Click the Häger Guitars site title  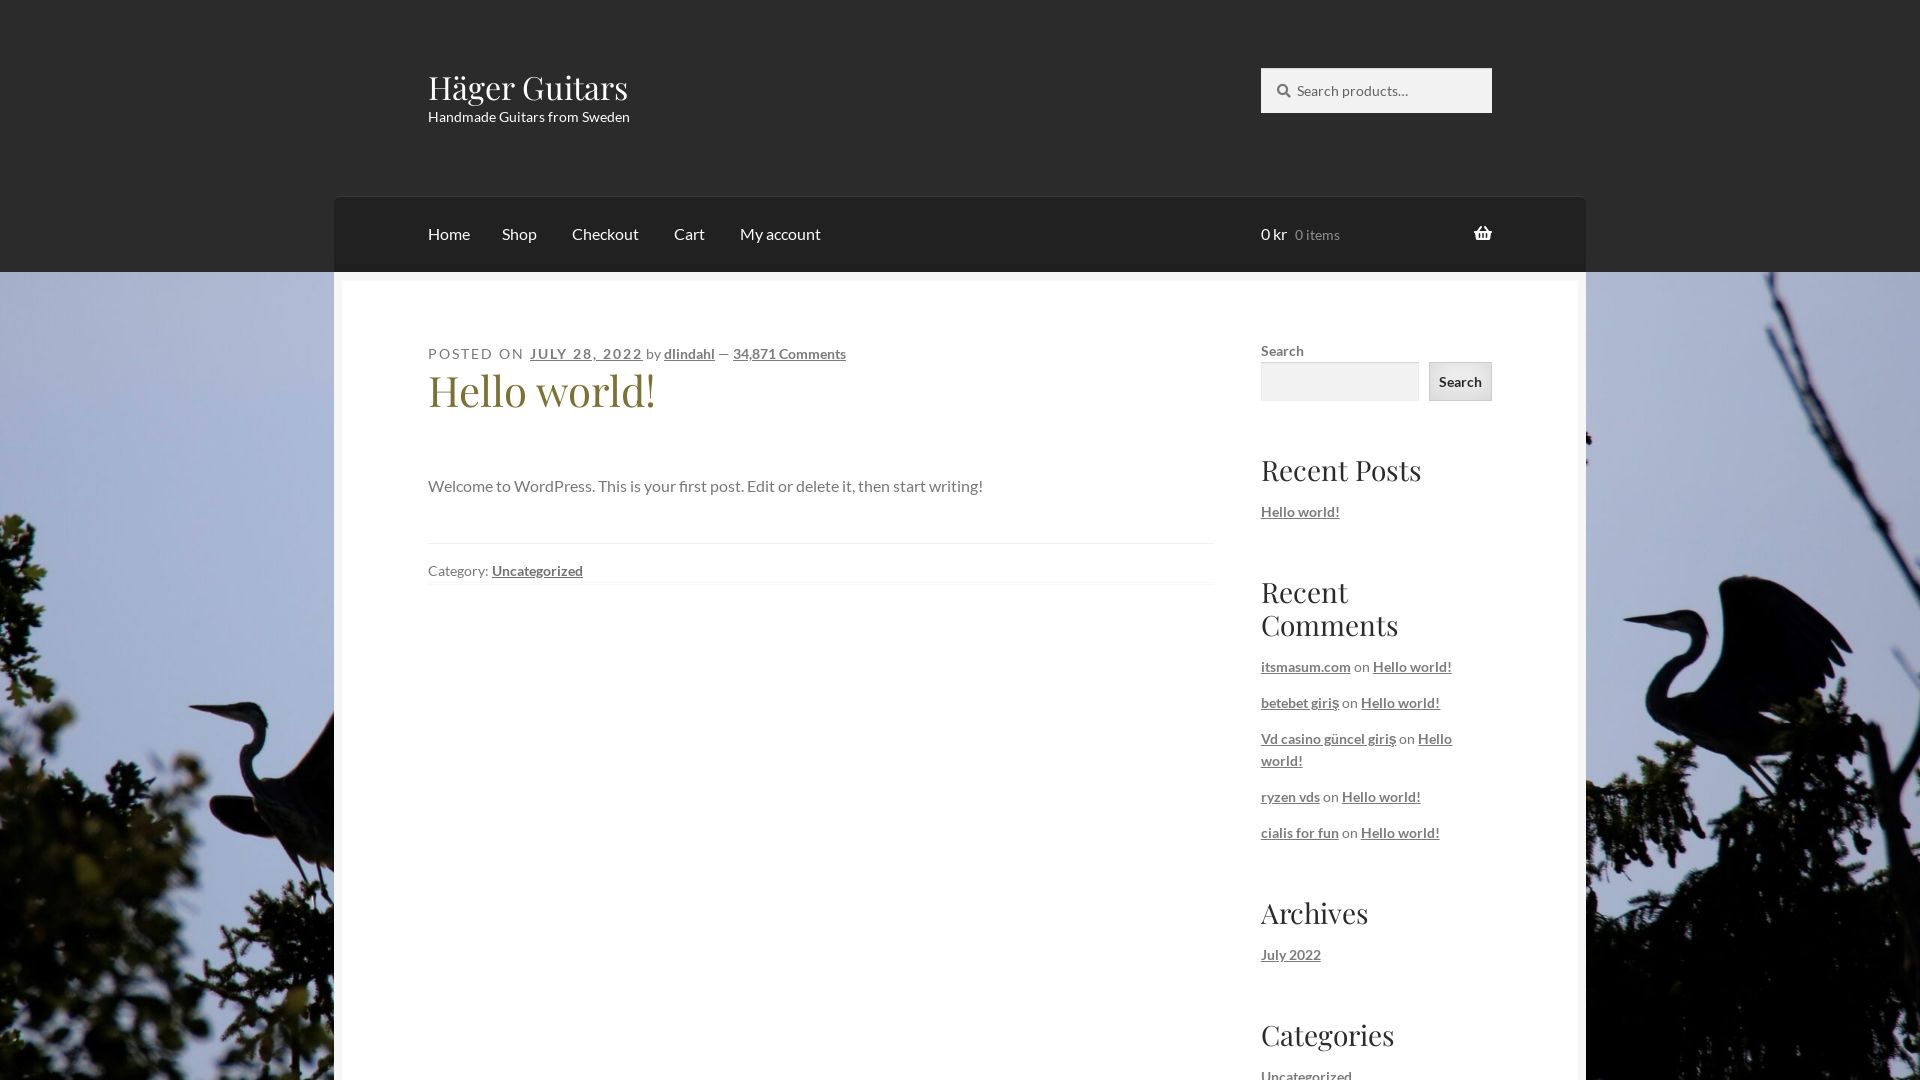point(528,88)
